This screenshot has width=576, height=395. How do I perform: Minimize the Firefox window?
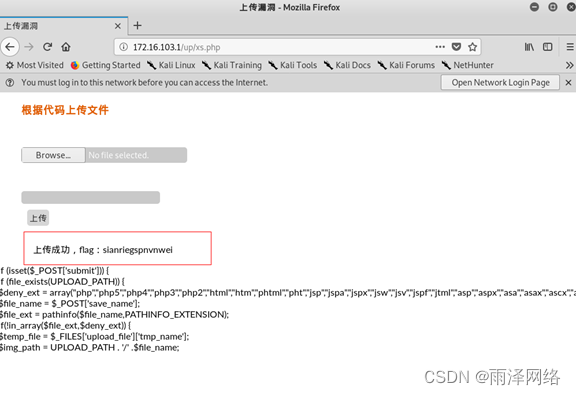[x=534, y=7]
